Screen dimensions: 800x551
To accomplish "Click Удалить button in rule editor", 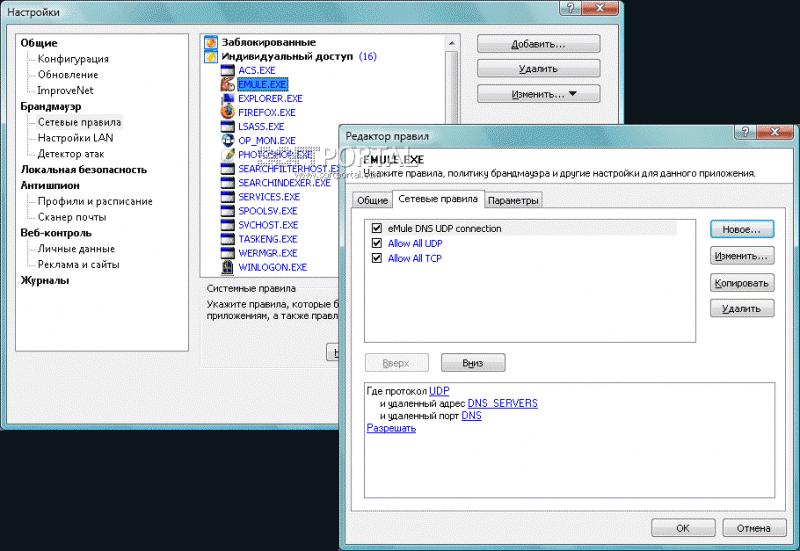I will coord(742,309).
